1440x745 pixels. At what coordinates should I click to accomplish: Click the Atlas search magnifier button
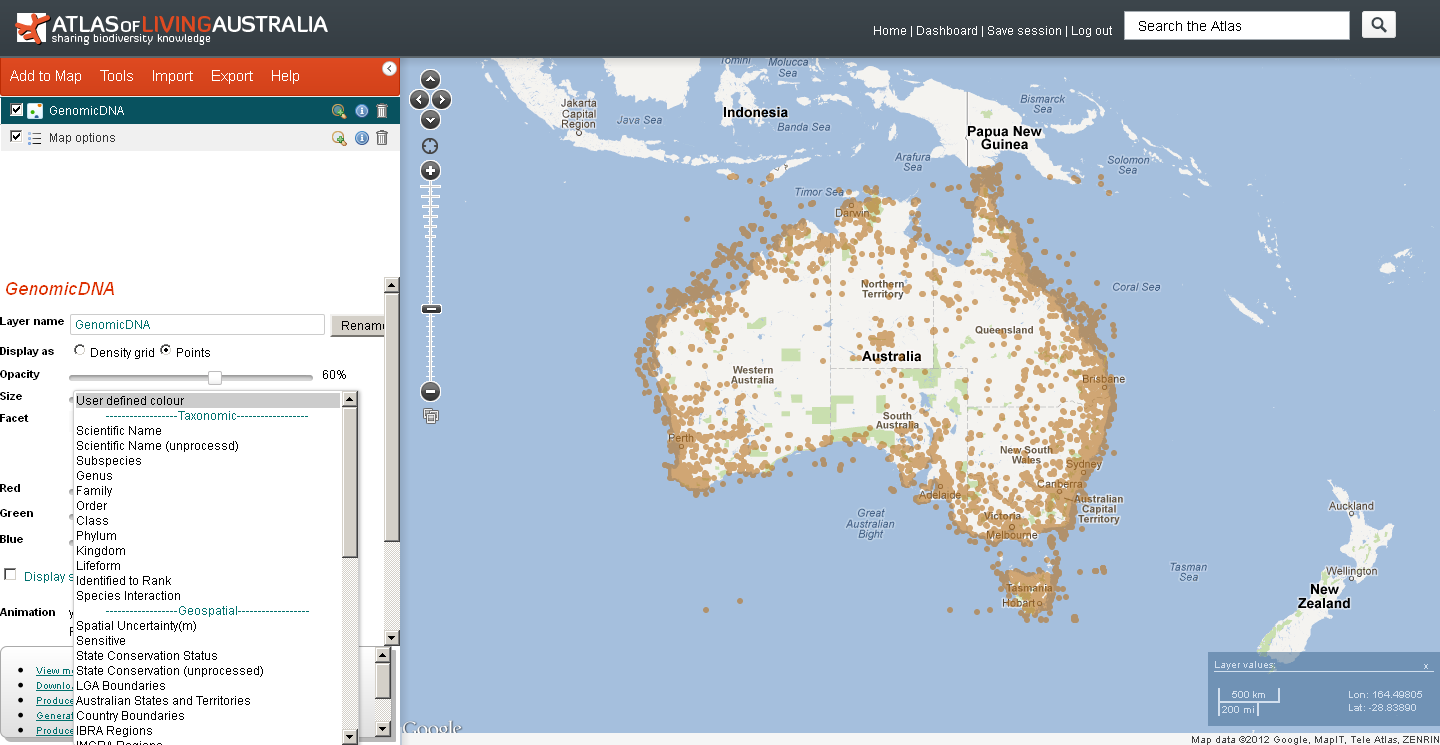coord(1378,25)
